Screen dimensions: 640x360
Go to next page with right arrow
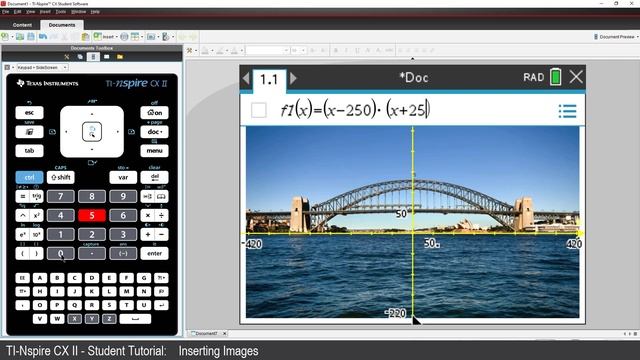click(x=293, y=78)
